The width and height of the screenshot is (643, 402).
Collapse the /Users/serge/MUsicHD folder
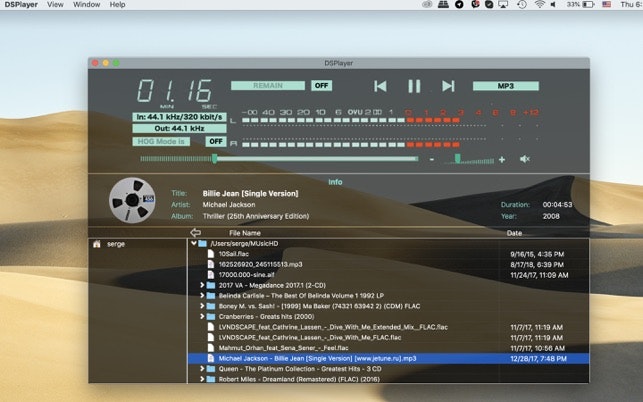[x=194, y=243]
